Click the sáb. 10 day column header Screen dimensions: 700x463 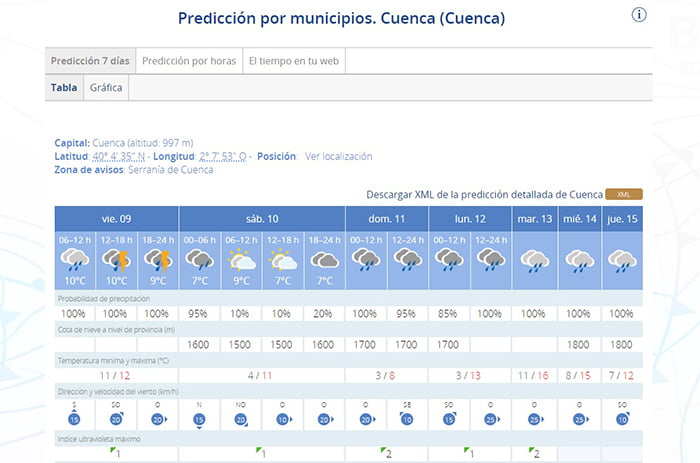point(262,218)
